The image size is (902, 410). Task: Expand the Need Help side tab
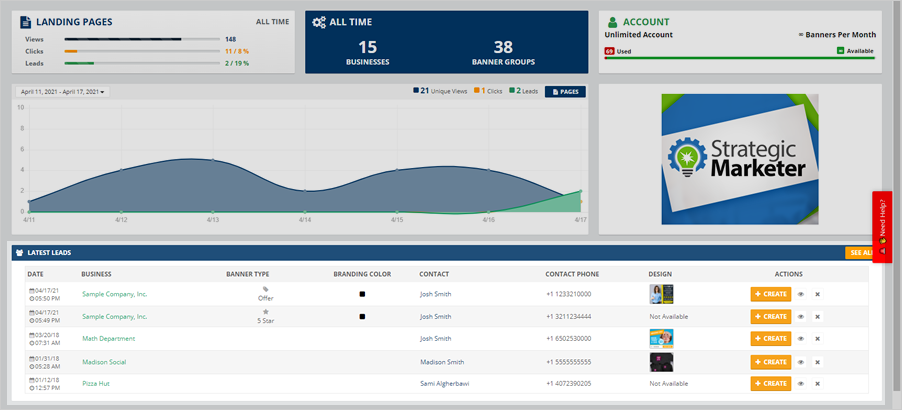pyautogui.click(x=882, y=226)
